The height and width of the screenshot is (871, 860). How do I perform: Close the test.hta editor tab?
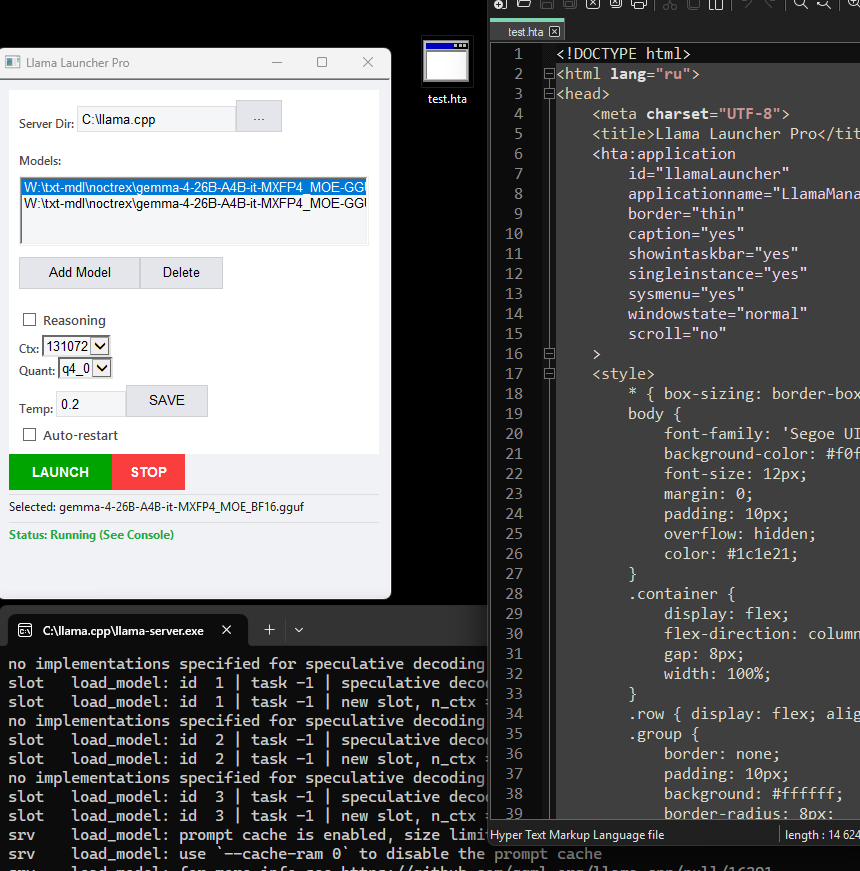click(x=554, y=32)
